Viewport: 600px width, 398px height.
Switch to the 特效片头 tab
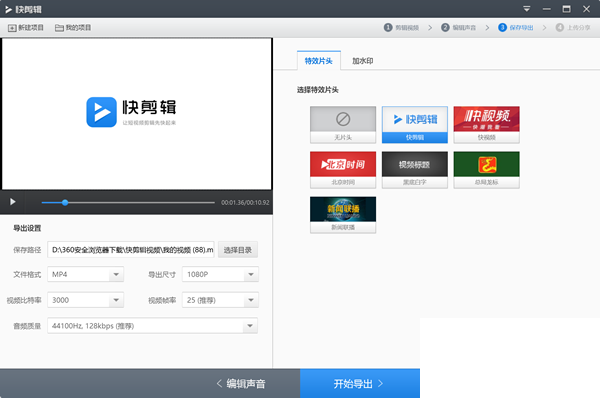pos(319,60)
